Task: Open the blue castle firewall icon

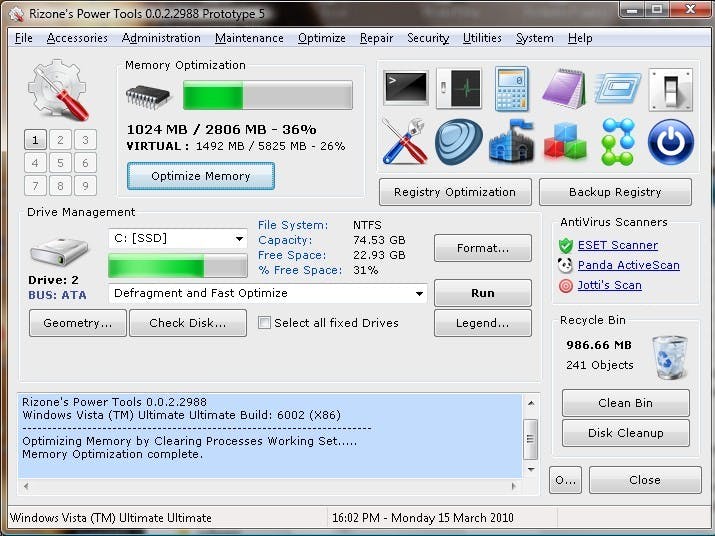Action: [x=511, y=141]
